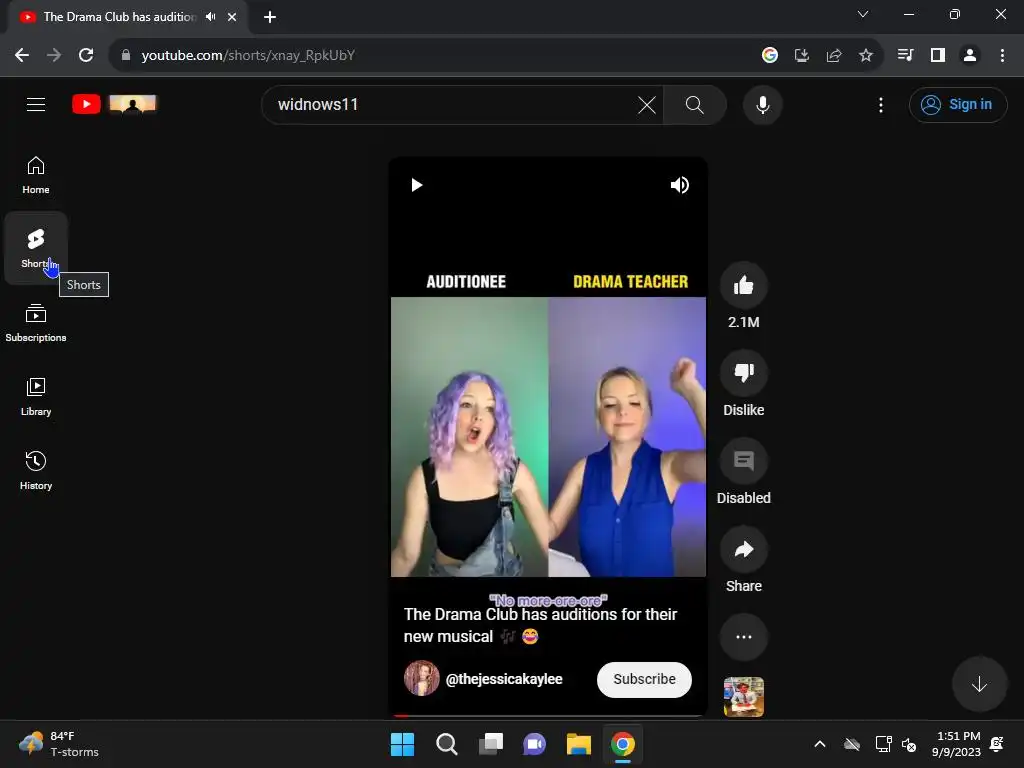The height and width of the screenshot is (768, 1024).
Task: Click the Sign in button
Action: (957, 104)
